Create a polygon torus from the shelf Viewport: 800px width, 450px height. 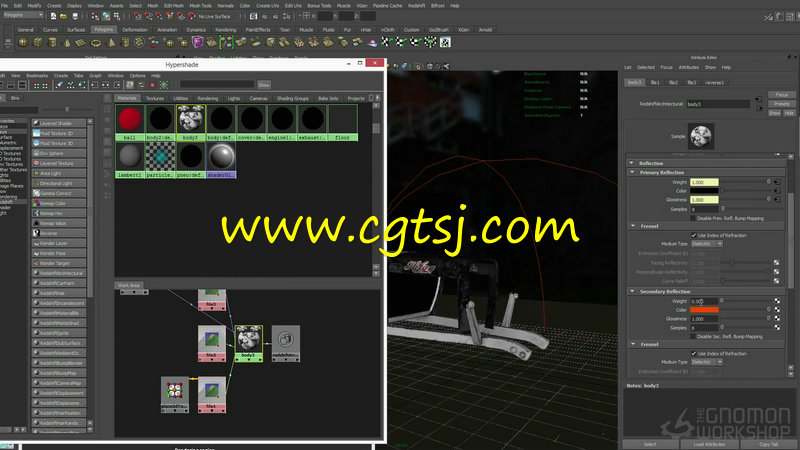coord(95,42)
